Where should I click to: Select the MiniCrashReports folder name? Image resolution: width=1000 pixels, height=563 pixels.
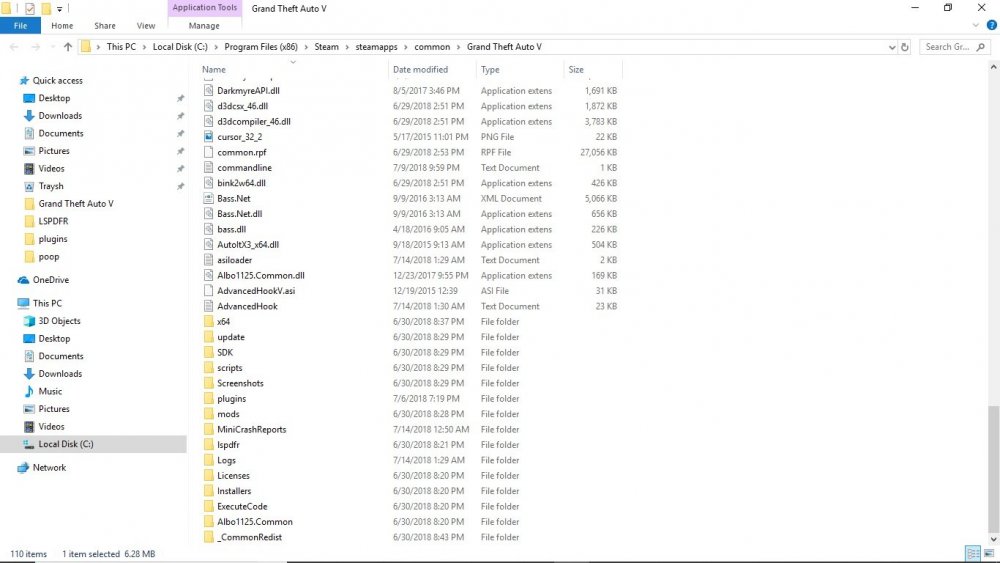(x=251, y=429)
